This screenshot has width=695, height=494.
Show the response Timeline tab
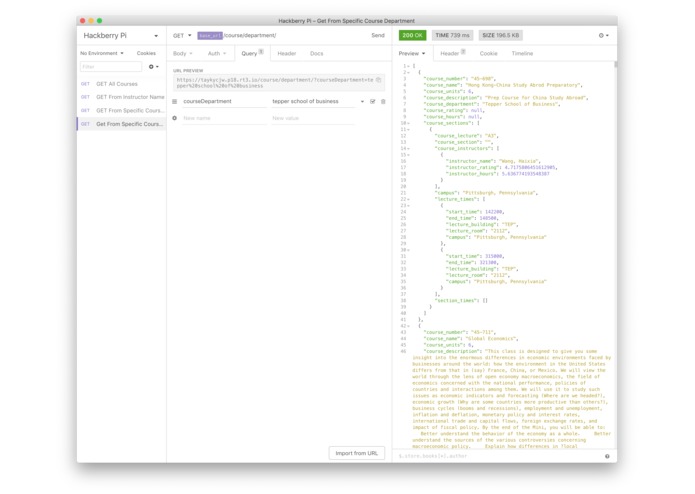522,54
